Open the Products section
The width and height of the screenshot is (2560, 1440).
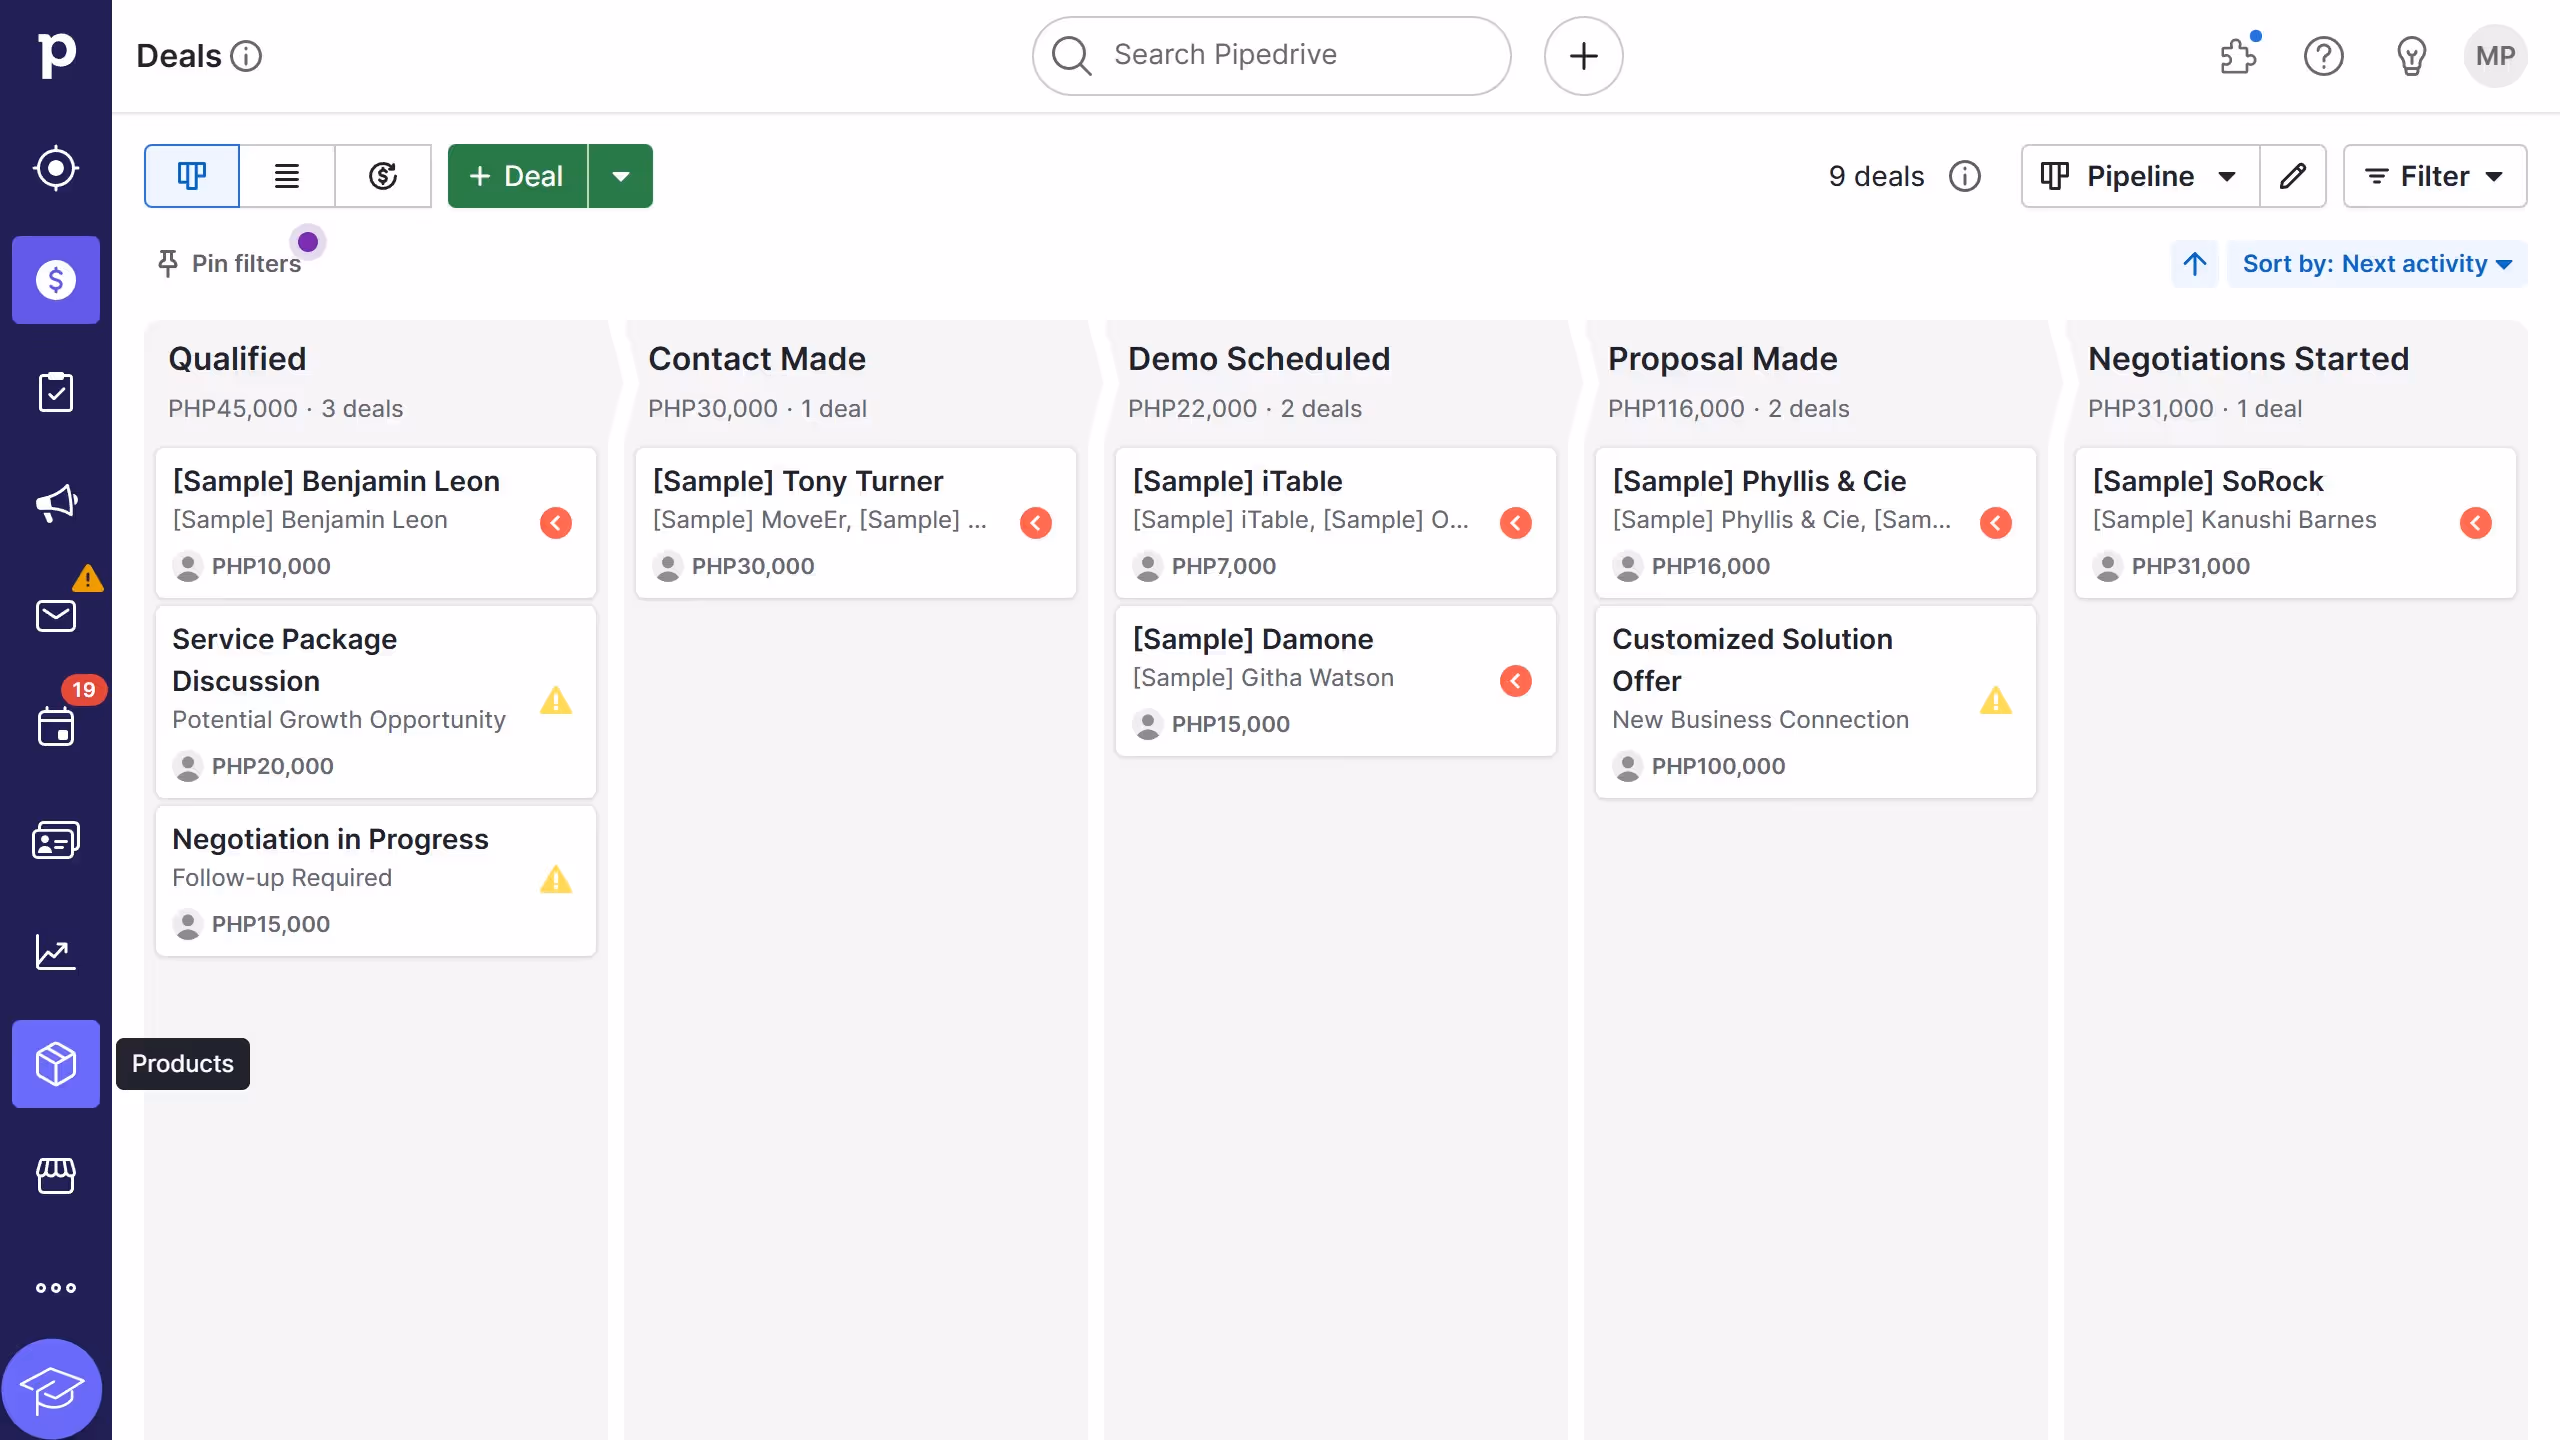(x=55, y=1063)
